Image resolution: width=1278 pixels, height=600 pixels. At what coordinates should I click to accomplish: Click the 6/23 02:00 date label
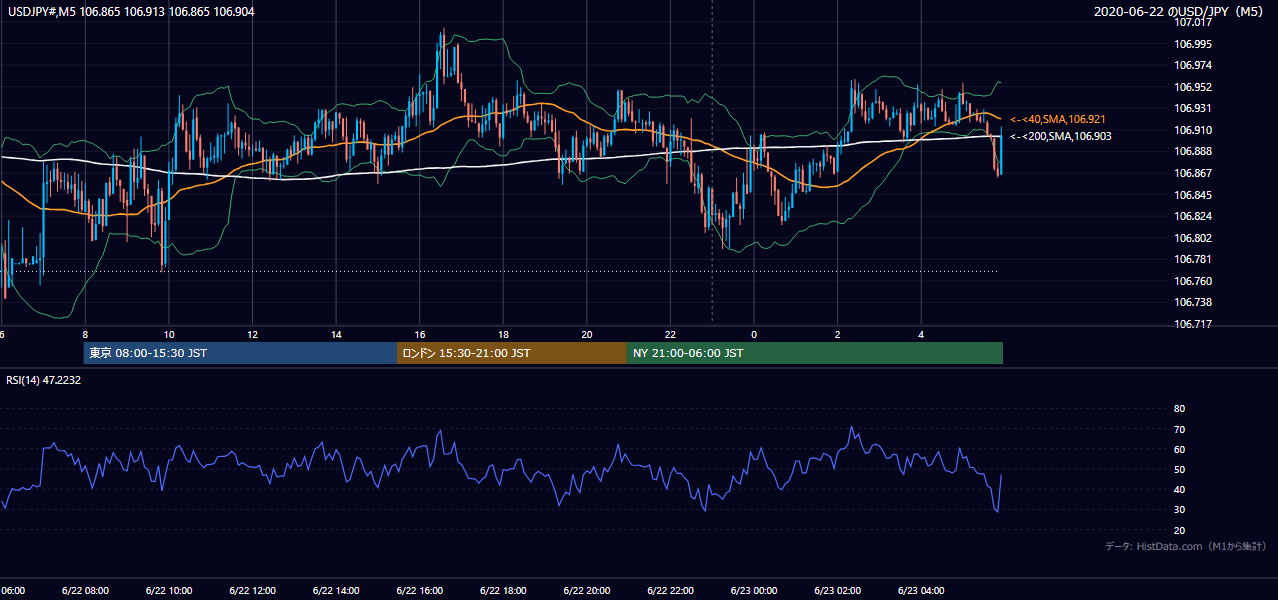point(837,591)
